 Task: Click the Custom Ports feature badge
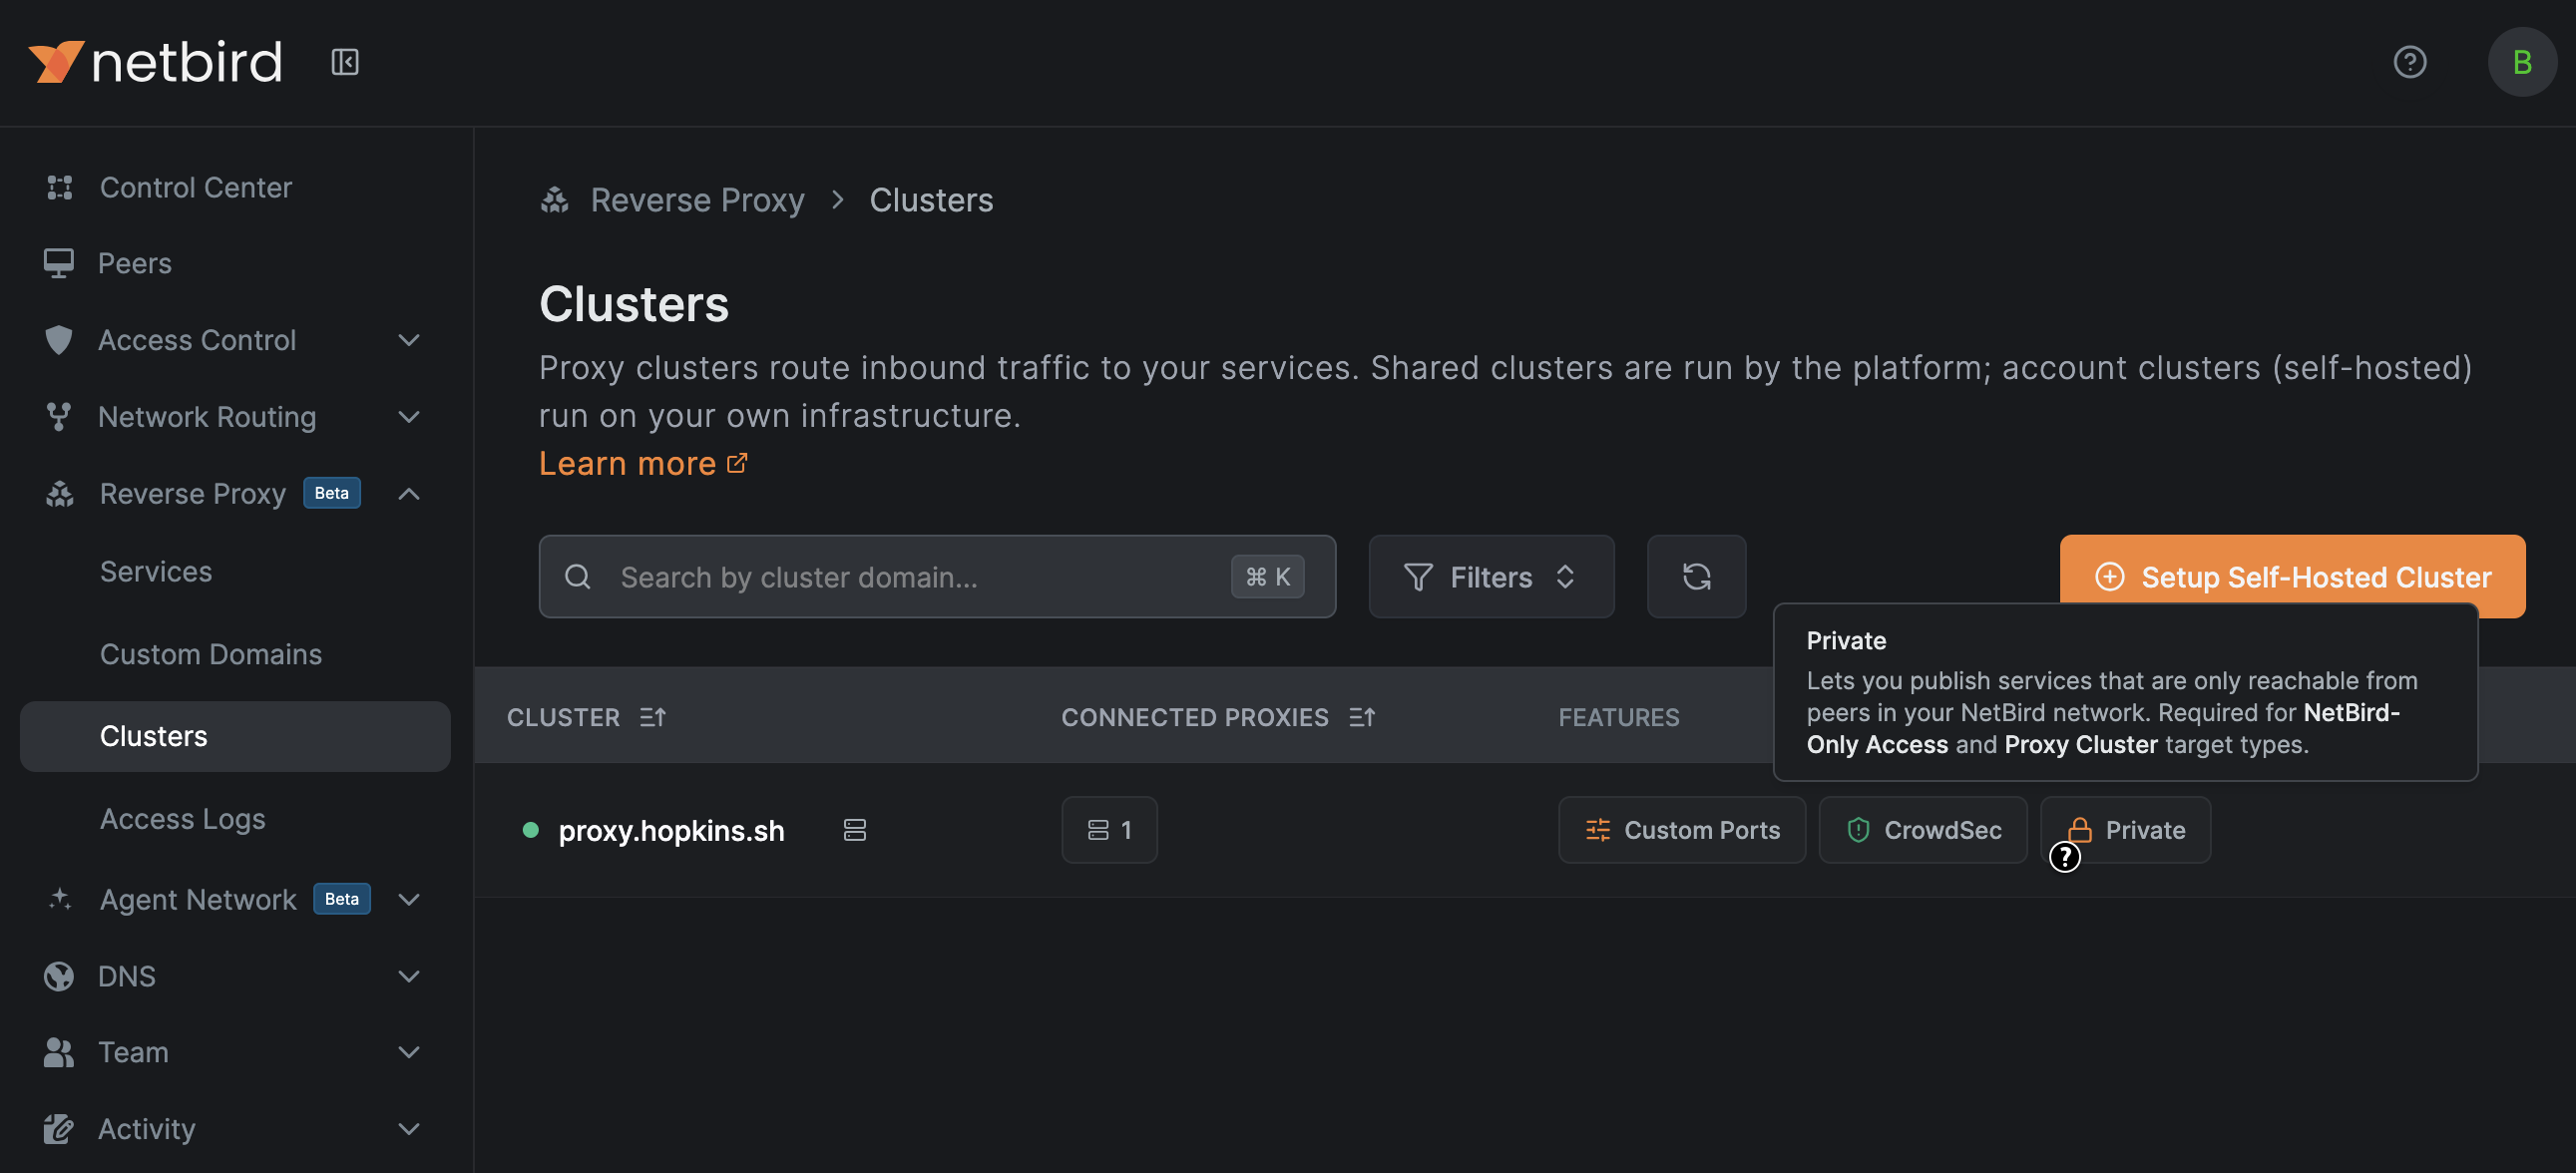point(1681,830)
